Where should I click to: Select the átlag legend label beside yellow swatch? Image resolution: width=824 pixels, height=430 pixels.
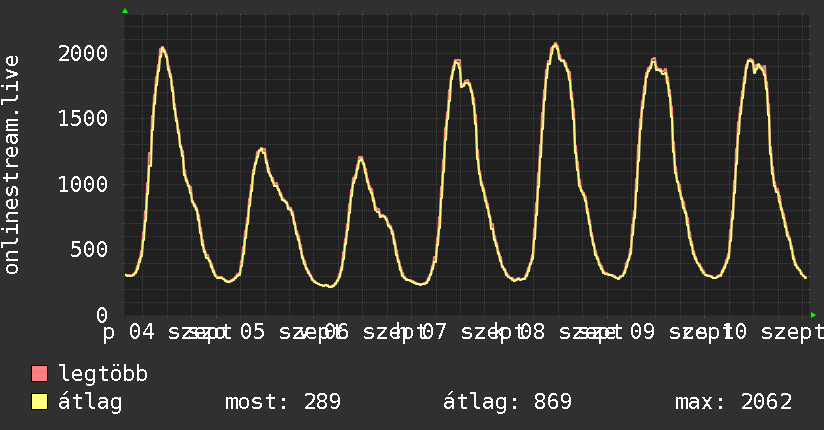(90, 402)
